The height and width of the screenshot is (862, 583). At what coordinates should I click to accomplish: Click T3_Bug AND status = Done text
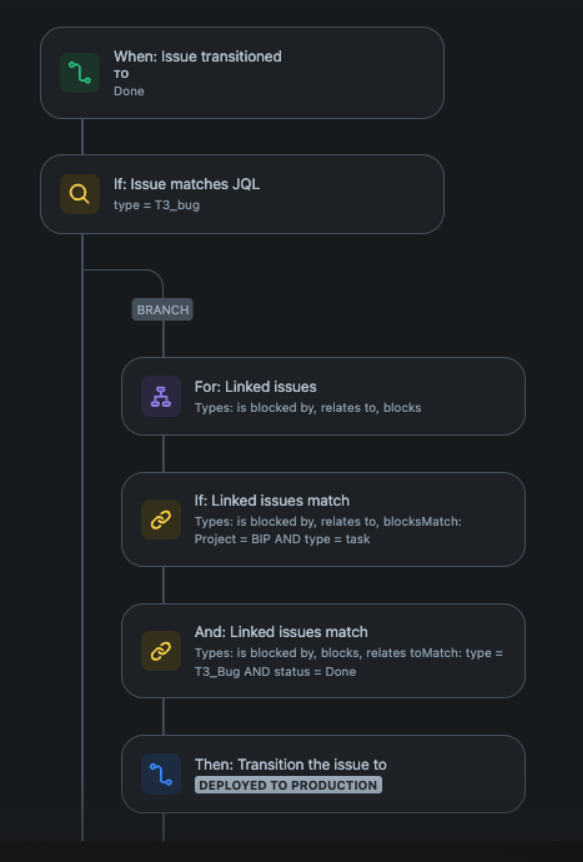pyautogui.click(x=275, y=671)
